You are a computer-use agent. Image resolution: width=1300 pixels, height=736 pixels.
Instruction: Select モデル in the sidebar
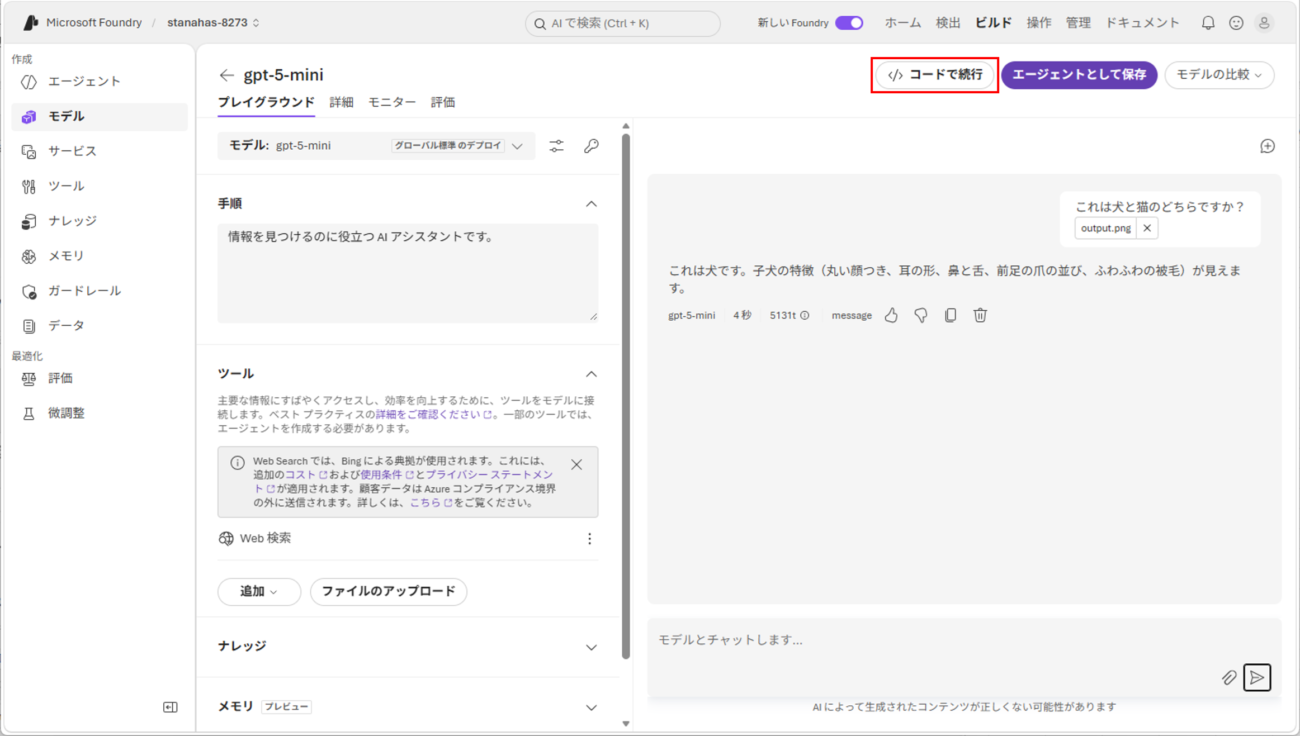(x=99, y=116)
